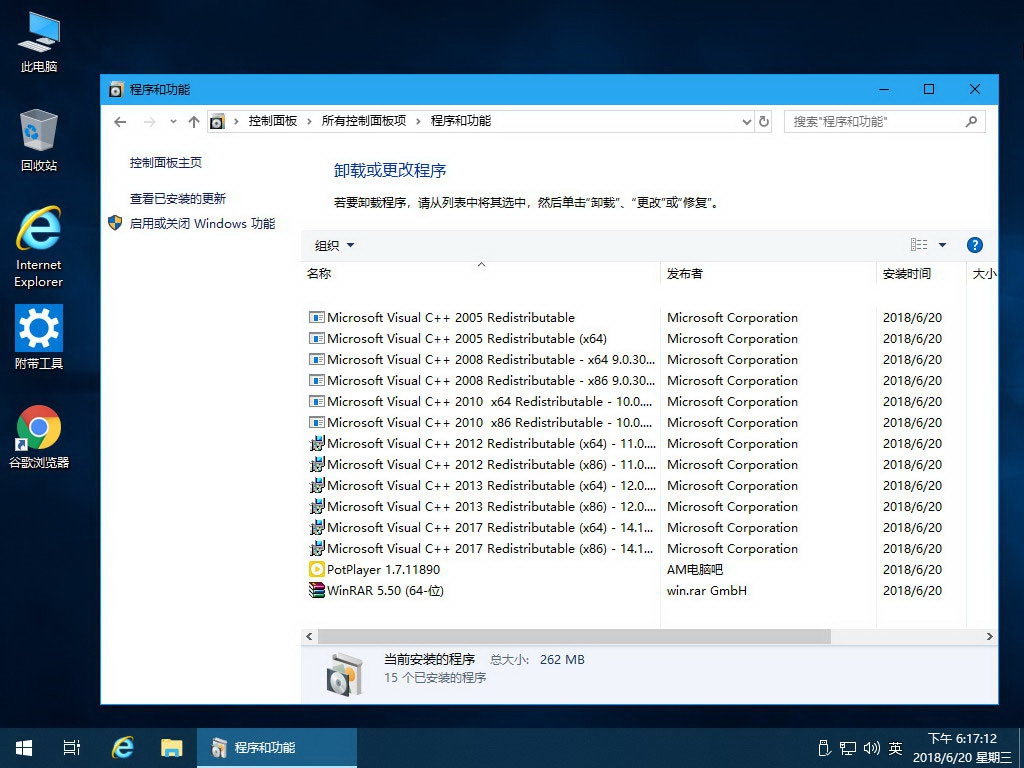Click the WinRAR 5.50 program icon
The height and width of the screenshot is (768, 1024).
coord(317,590)
